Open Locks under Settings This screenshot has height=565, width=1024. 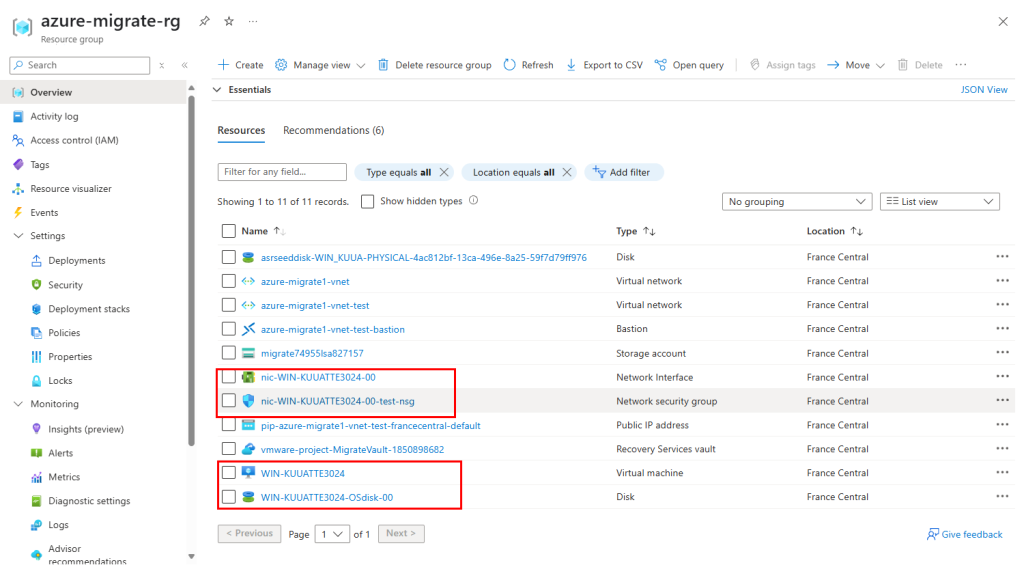pyautogui.click(x=60, y=381)
